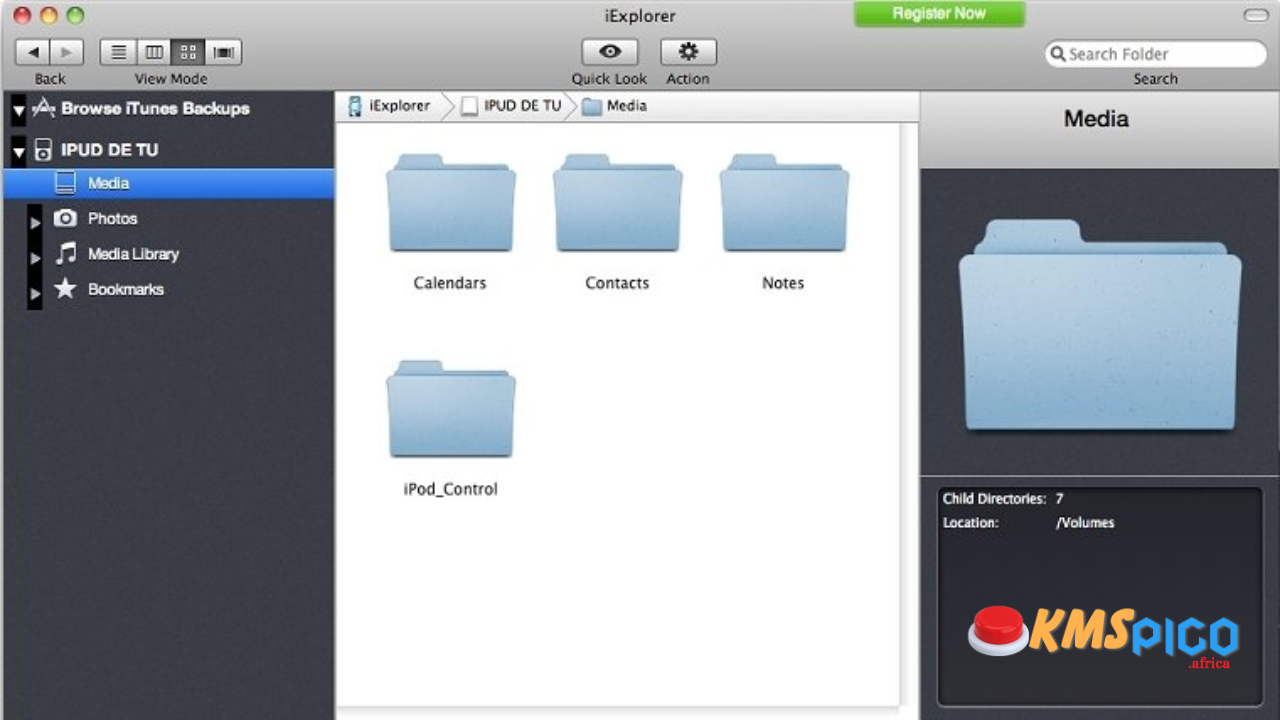Switch to cover flow view mode
This screenshot has height=720, width=1280.
point(224,52)
